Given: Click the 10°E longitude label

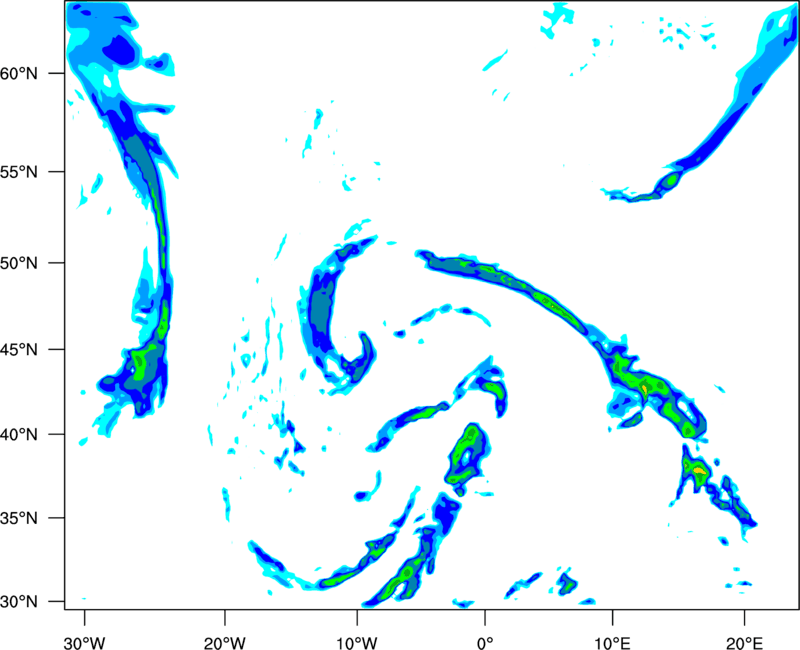Looking at the screenshot, I should click(x=612, y=643).
